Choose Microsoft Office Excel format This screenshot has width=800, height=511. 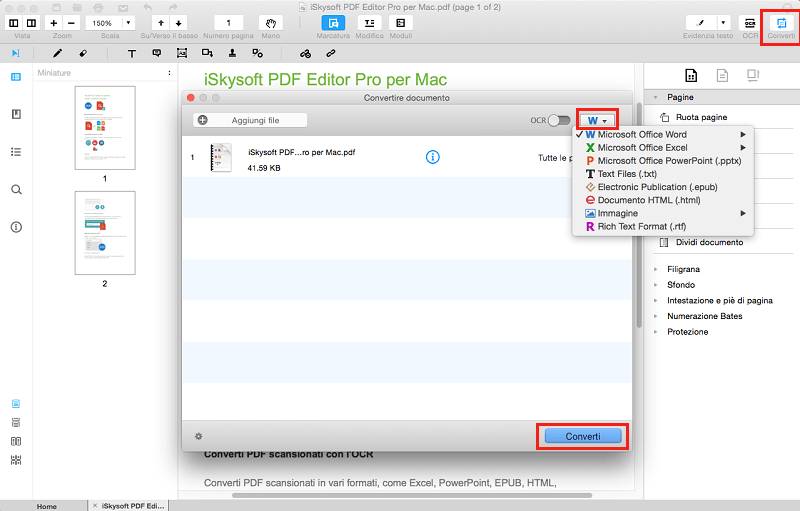click(663, 148)
